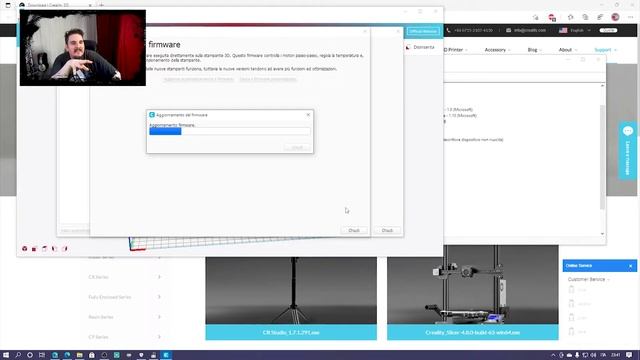Click the Creality Slicer printer thumbnail

[x=472, y=285]
